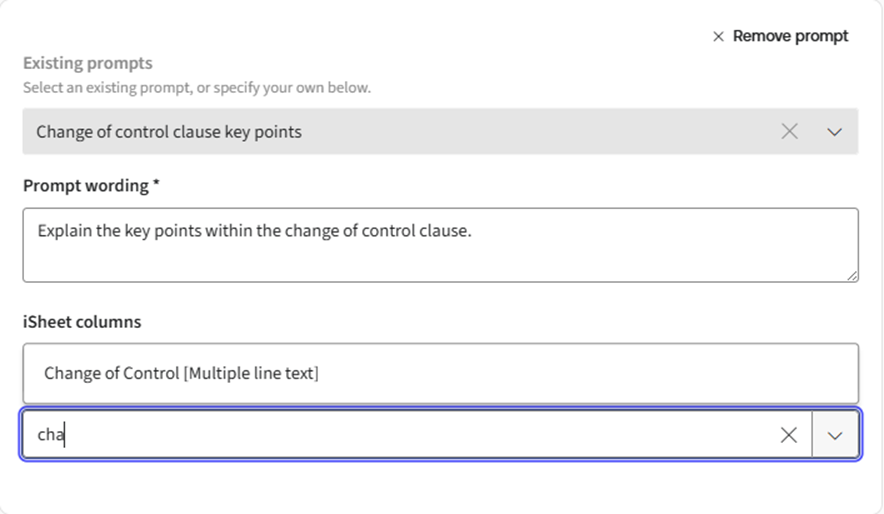This screenshot has width=884, height=514.
Task: Click the "Prompt wording" field label
Action: coord(86,186)
